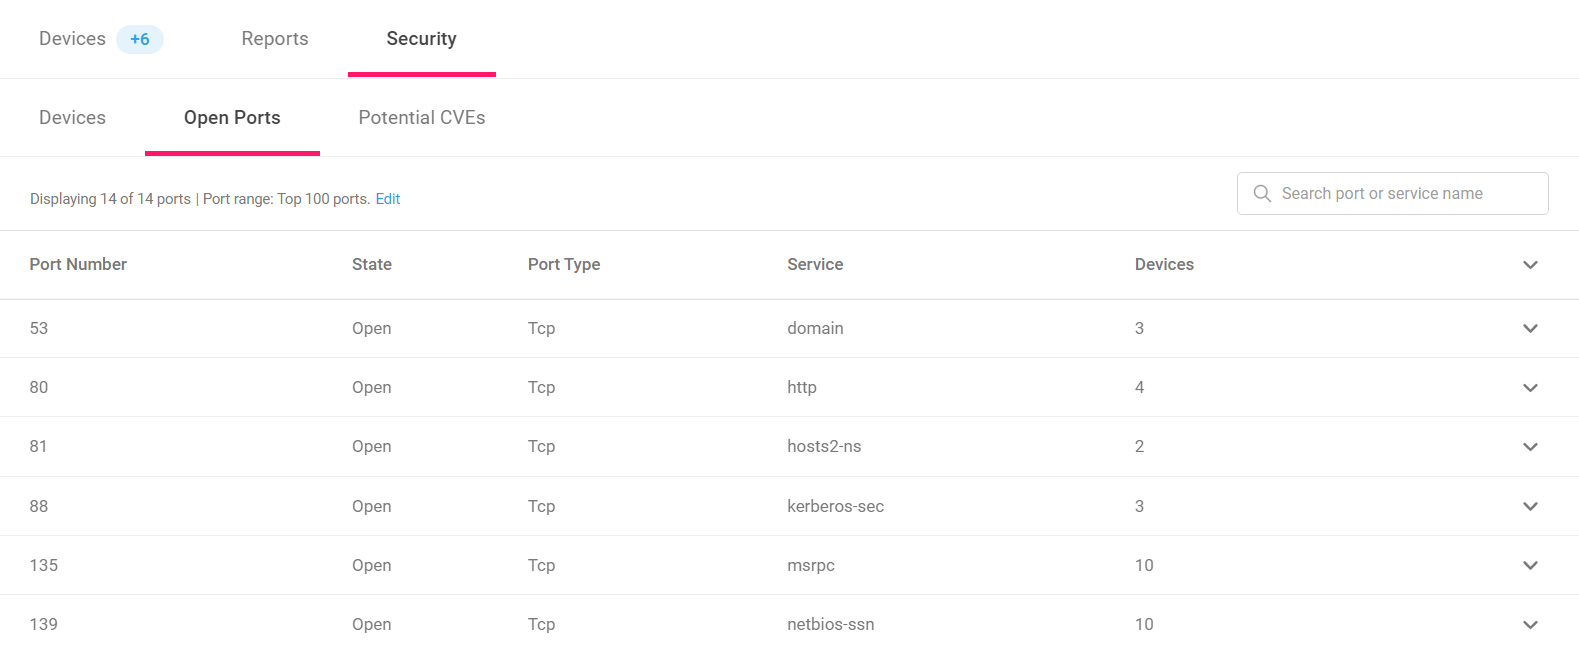Select the Security tab

(x=421, y=39)
